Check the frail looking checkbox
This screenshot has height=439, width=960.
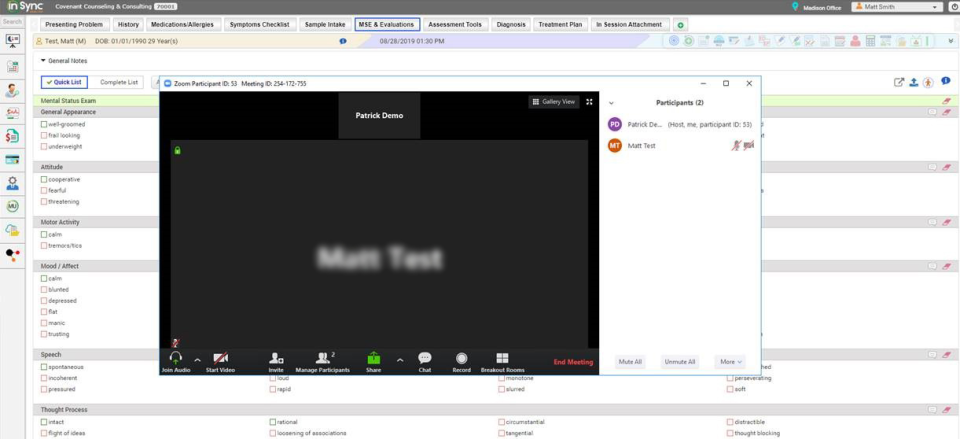point(44,135)
